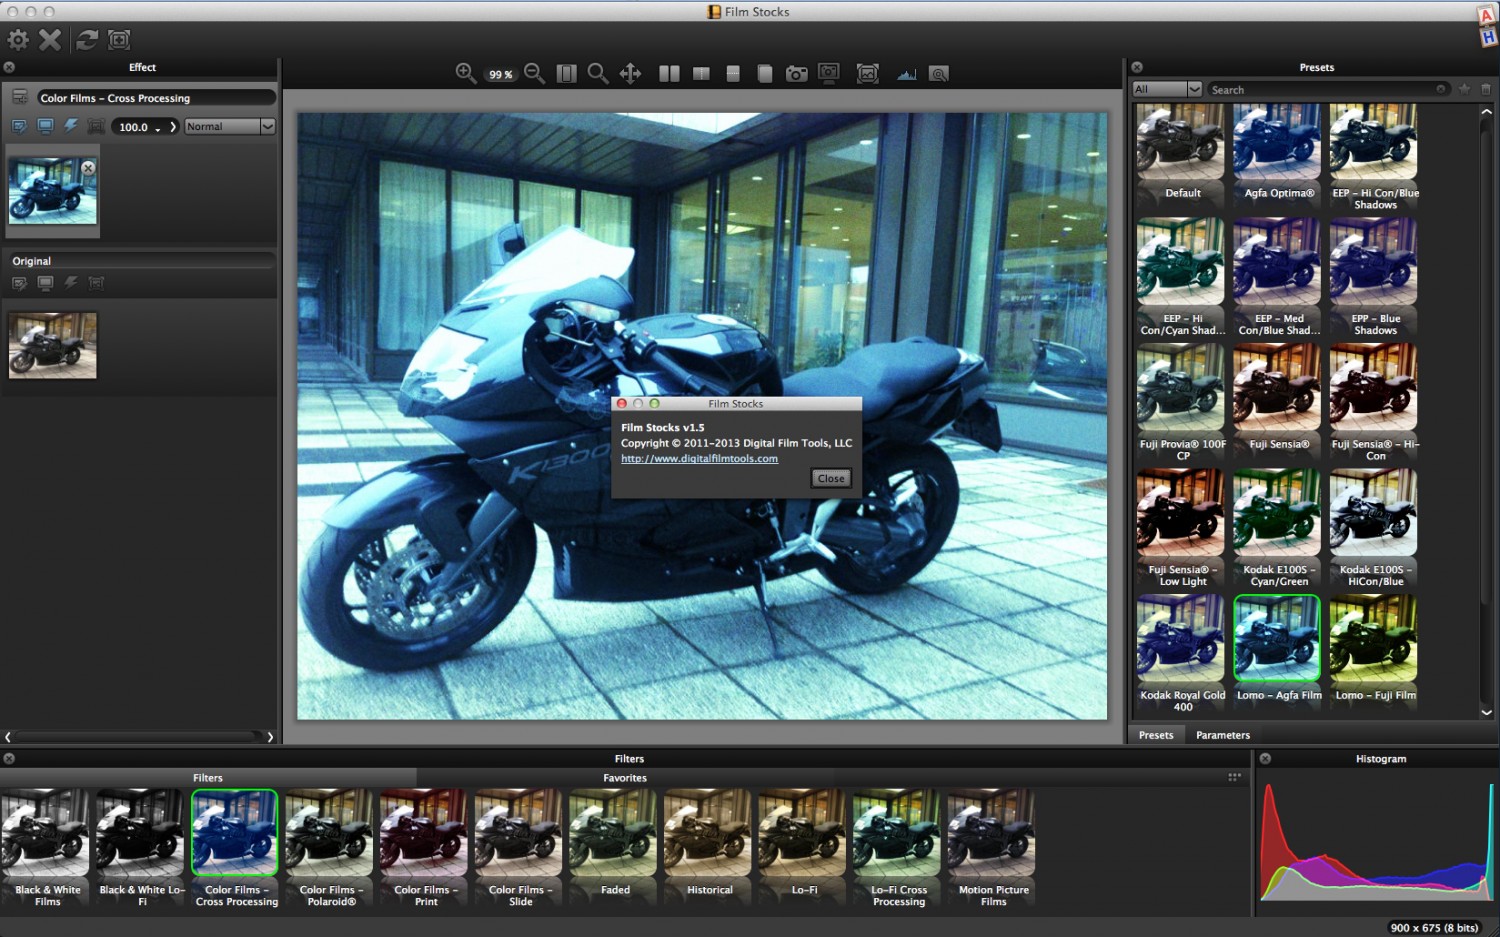This screenshot has height=937, width=1500.
Task: Select the Kodak Royal Gold 400 preset
Action: coord(1181,653)
